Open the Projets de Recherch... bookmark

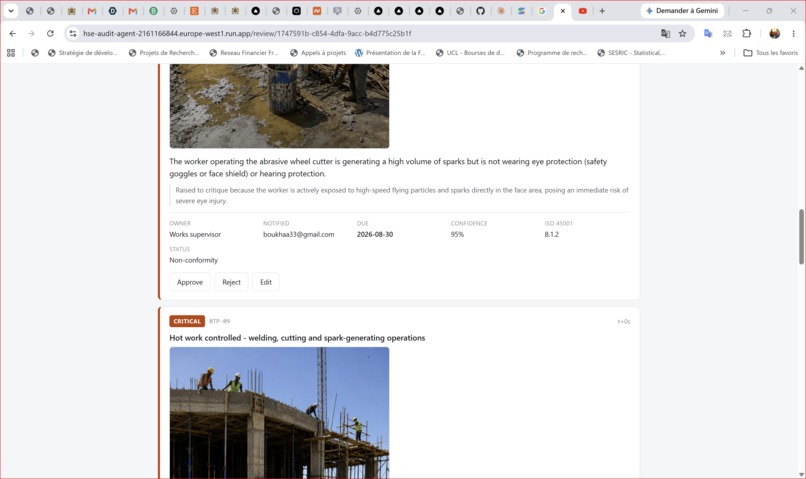[163, 52]
